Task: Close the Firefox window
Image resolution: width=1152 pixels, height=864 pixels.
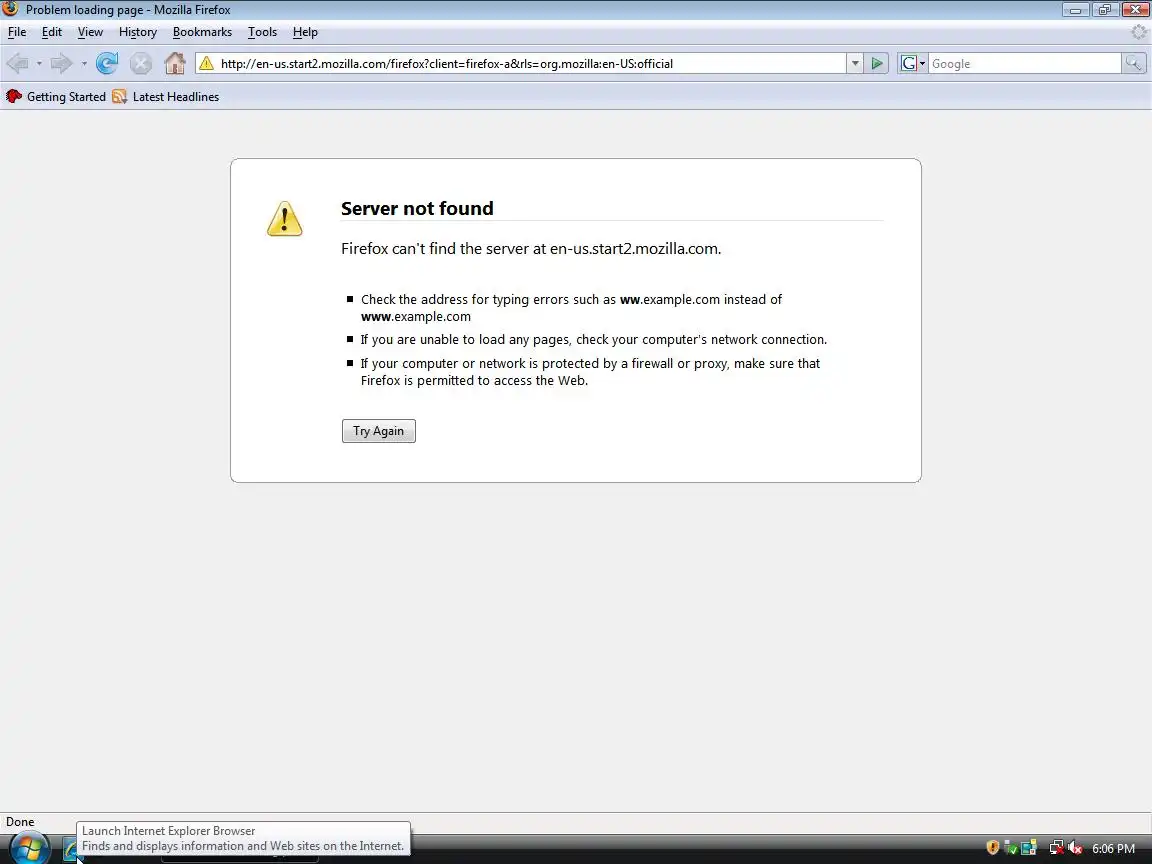Action: pyautogui.click(x=1134, y=10)
